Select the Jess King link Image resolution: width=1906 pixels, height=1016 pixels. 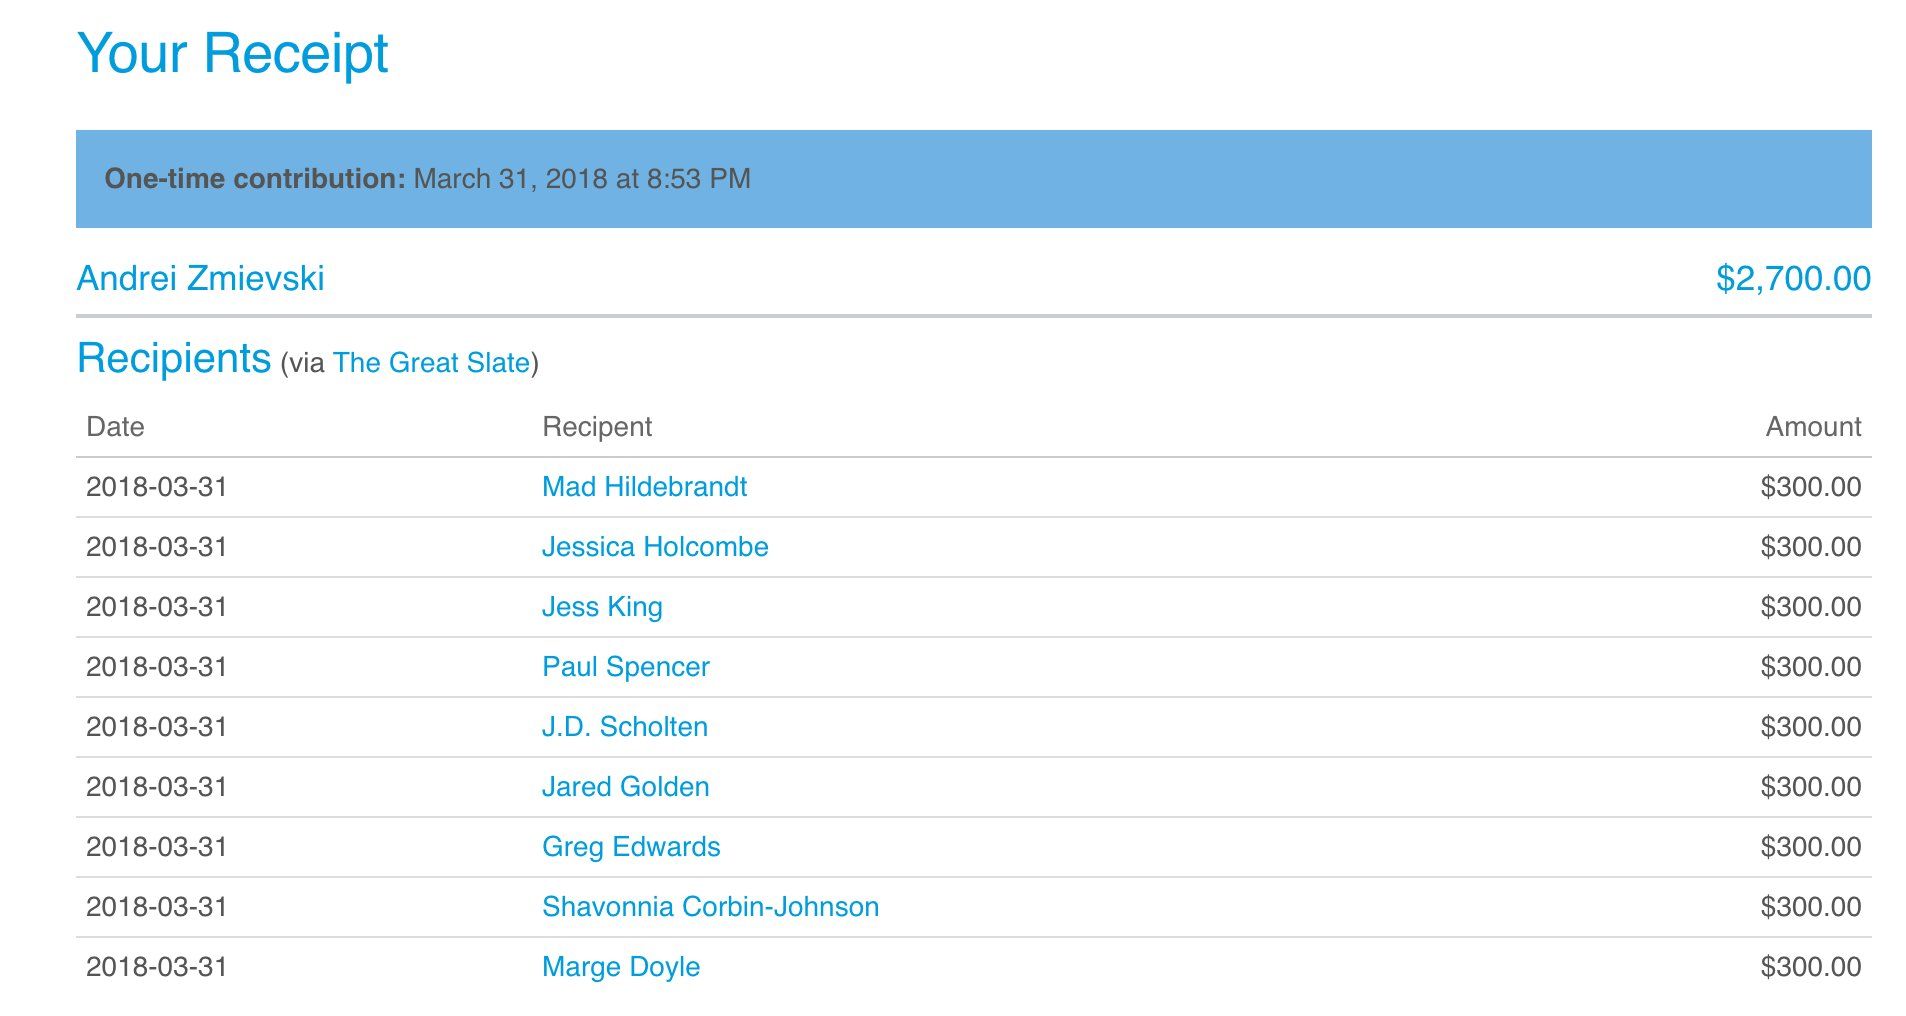(x=602, y=607)
